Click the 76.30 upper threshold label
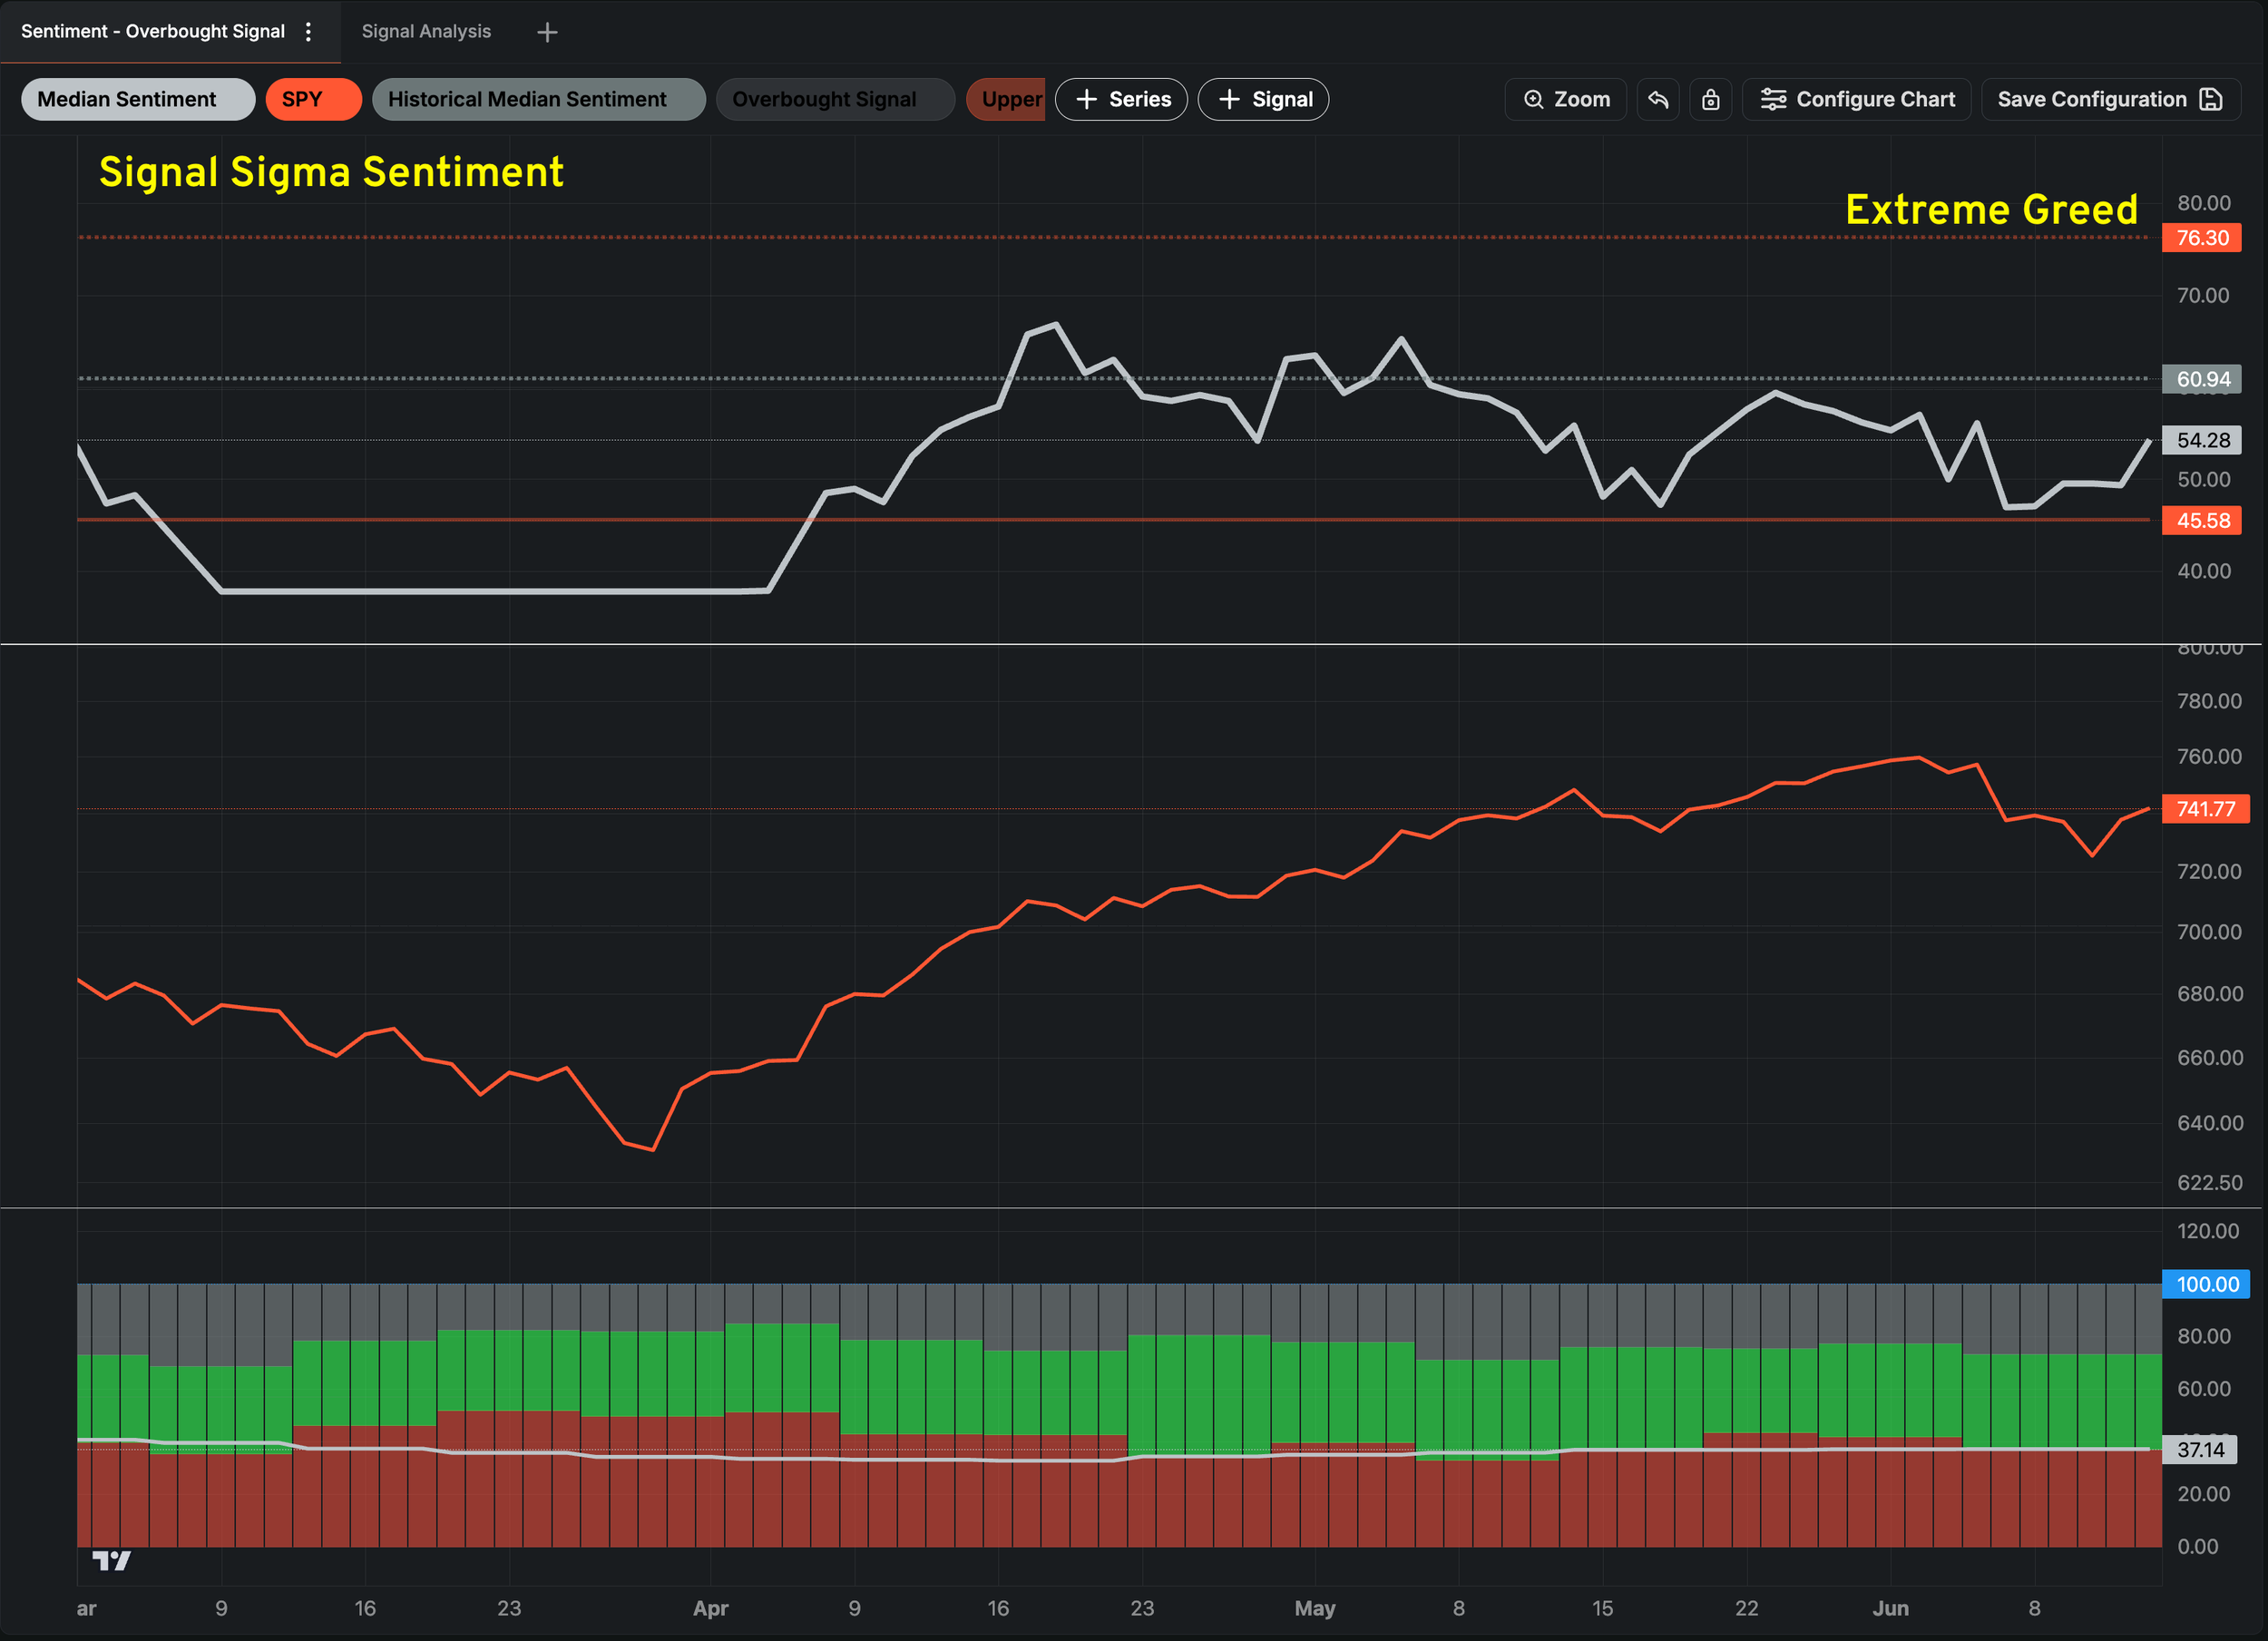The height and width of the screenshot is (1641, 2268). 2202,238
